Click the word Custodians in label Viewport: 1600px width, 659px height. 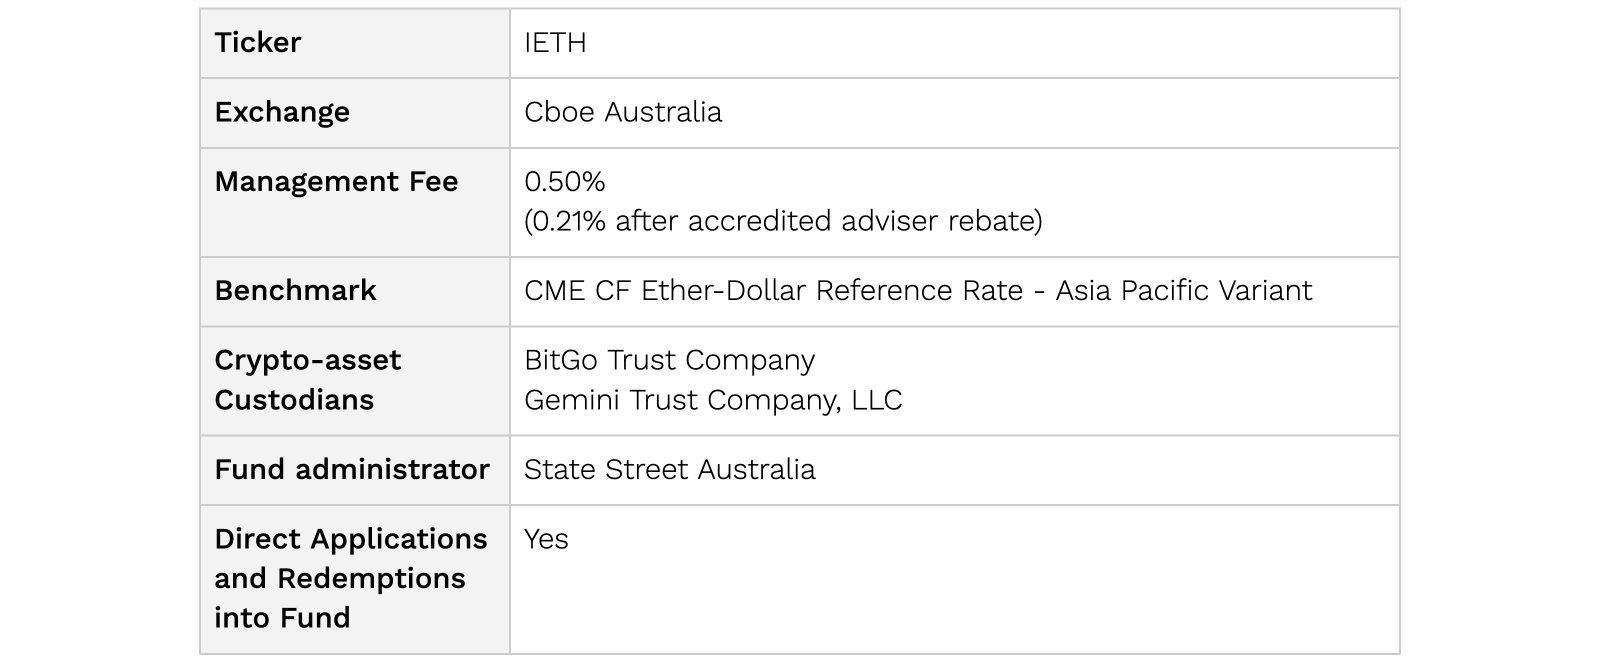(294, 400)
